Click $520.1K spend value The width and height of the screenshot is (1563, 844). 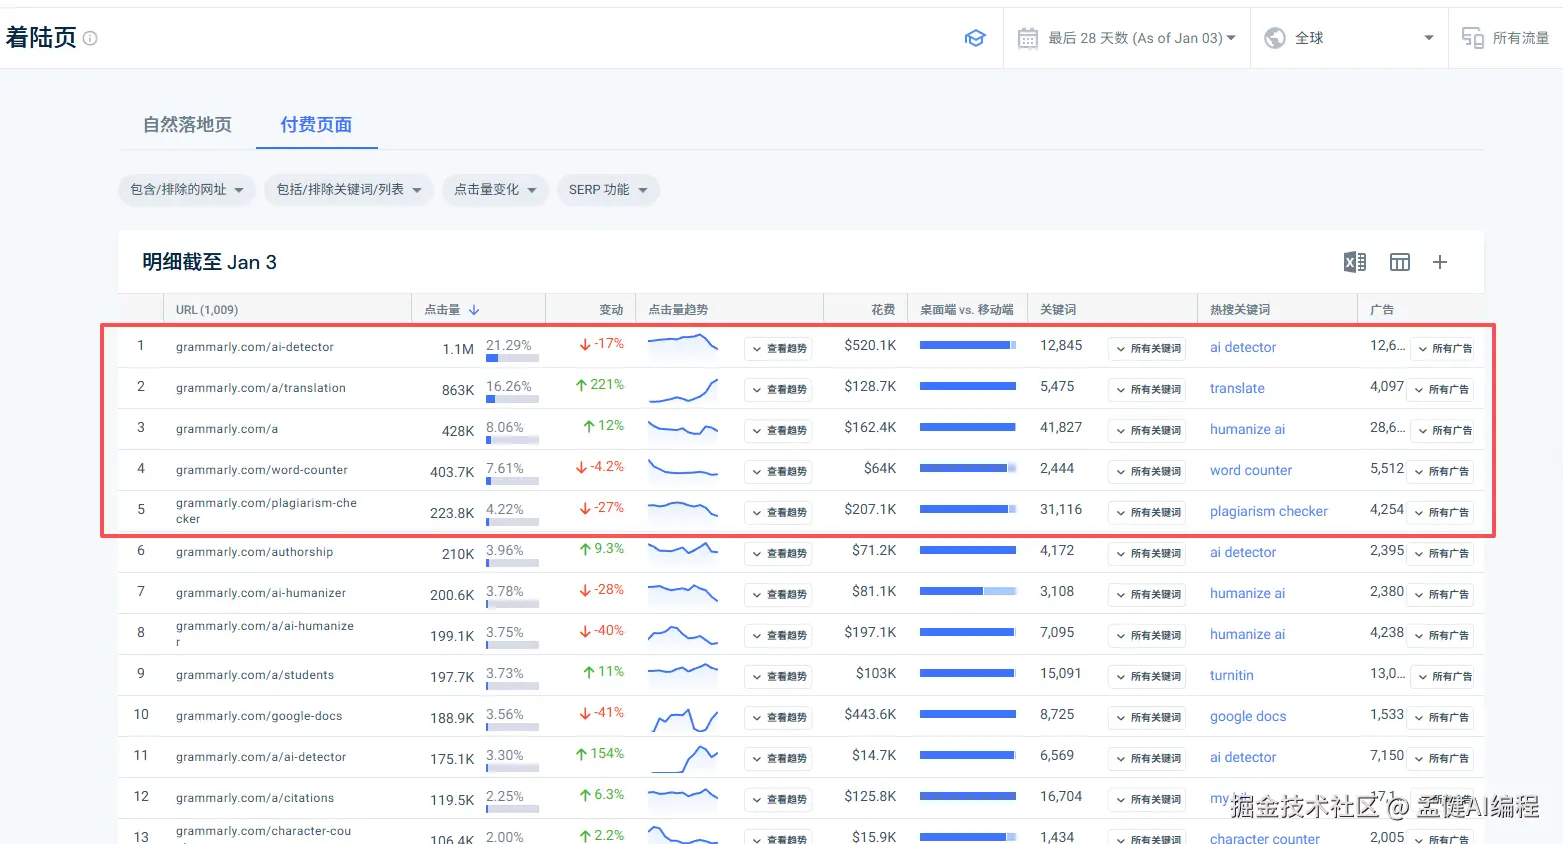(x=870, y=345)
